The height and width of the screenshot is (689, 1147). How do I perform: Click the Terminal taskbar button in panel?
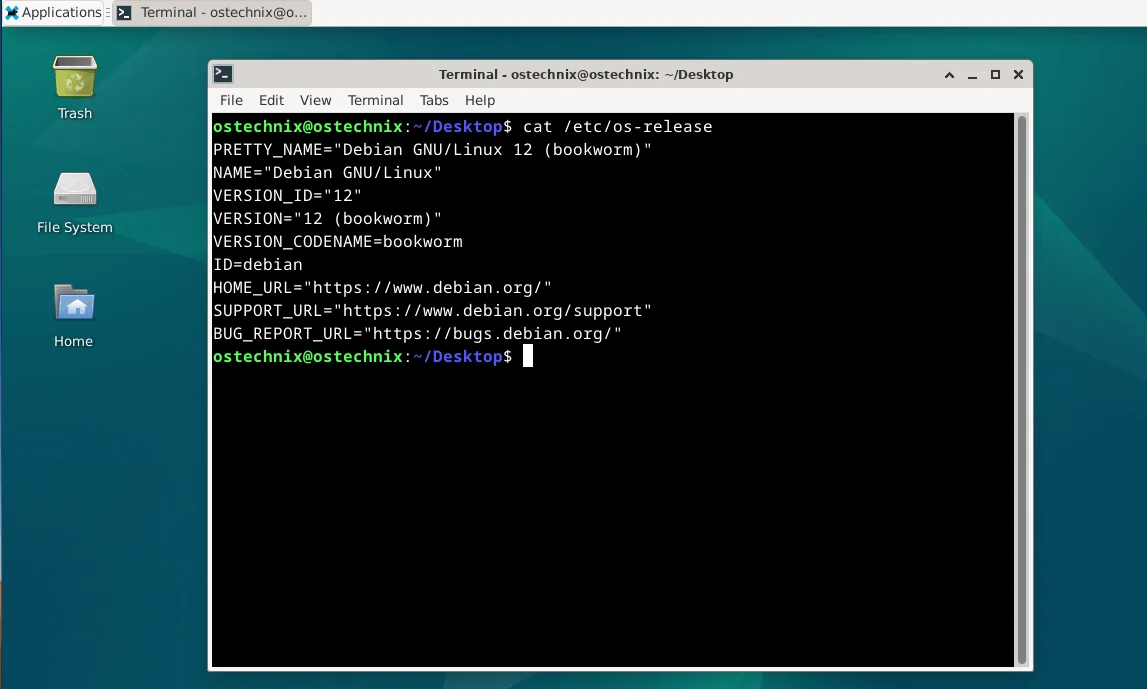tap(212, 12)
